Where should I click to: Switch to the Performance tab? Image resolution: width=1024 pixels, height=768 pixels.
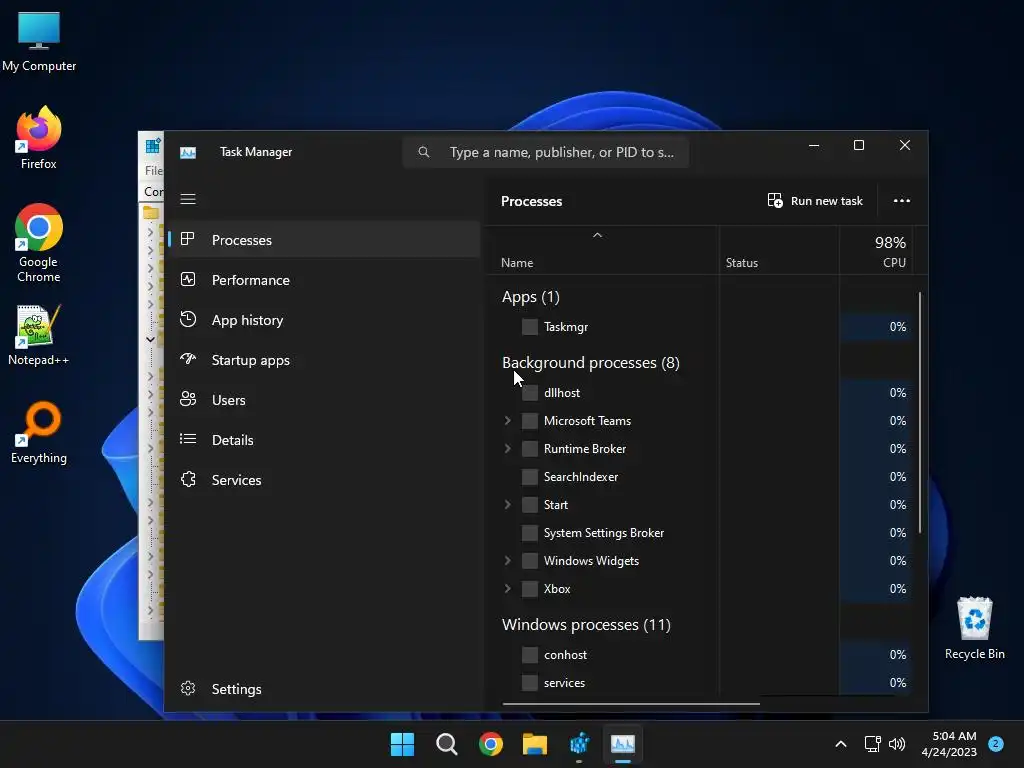[x=323, y=280]
